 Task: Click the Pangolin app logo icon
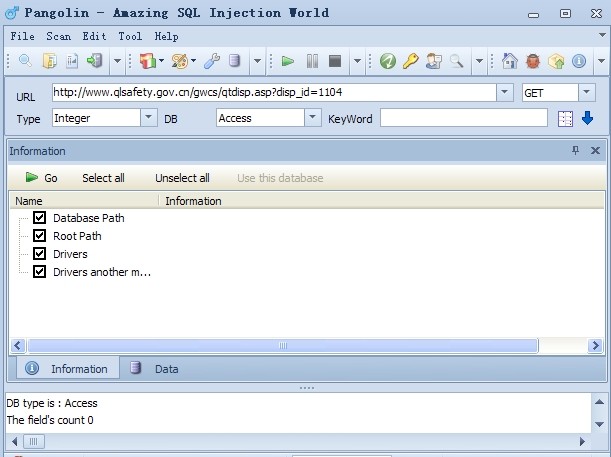pyautogui.click(x=12, y=13)
